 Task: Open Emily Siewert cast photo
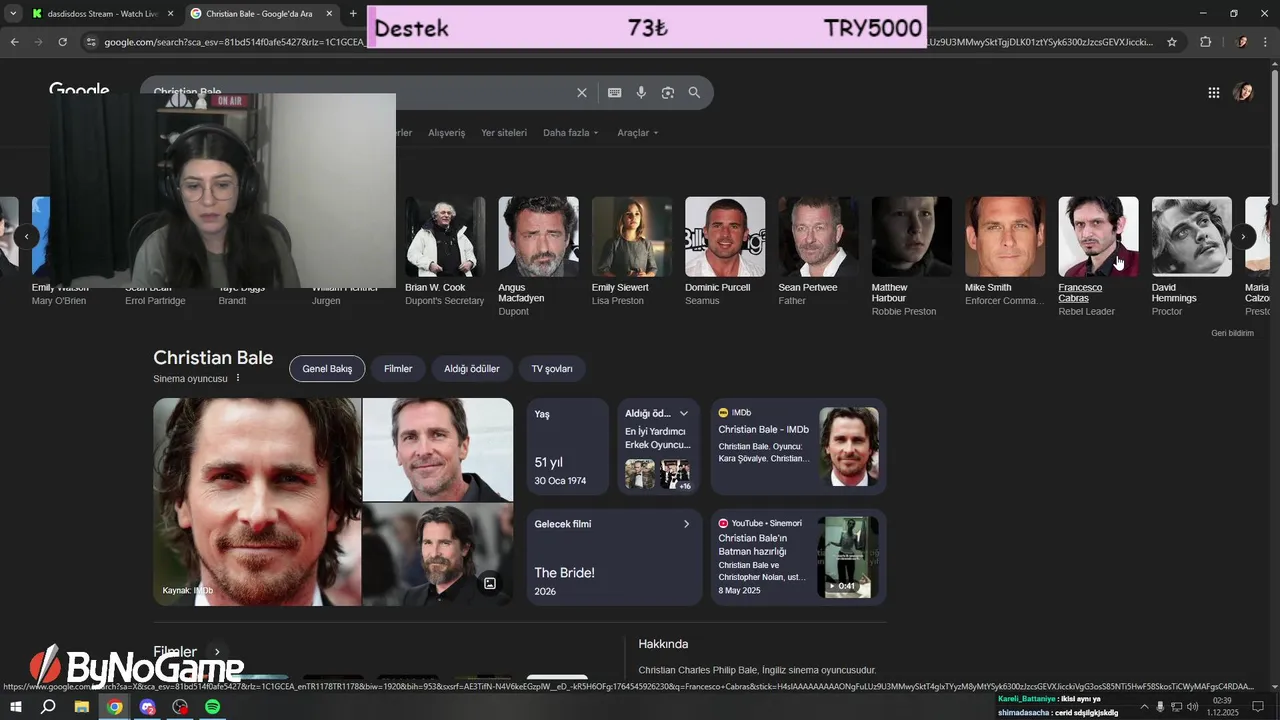click(631, 237)
